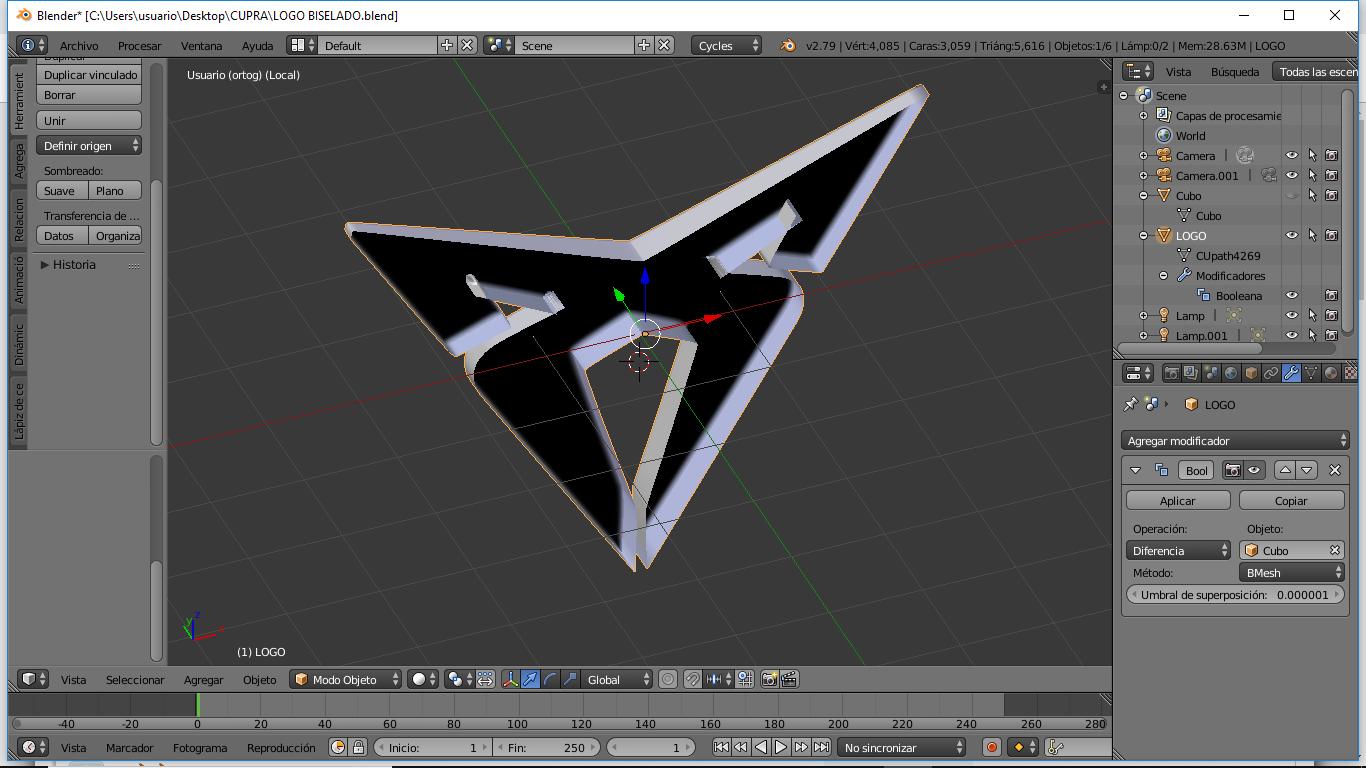Select the rotate manipulator icon
The height and width of the screenshot is (768, 1366).
click(550, 679)
